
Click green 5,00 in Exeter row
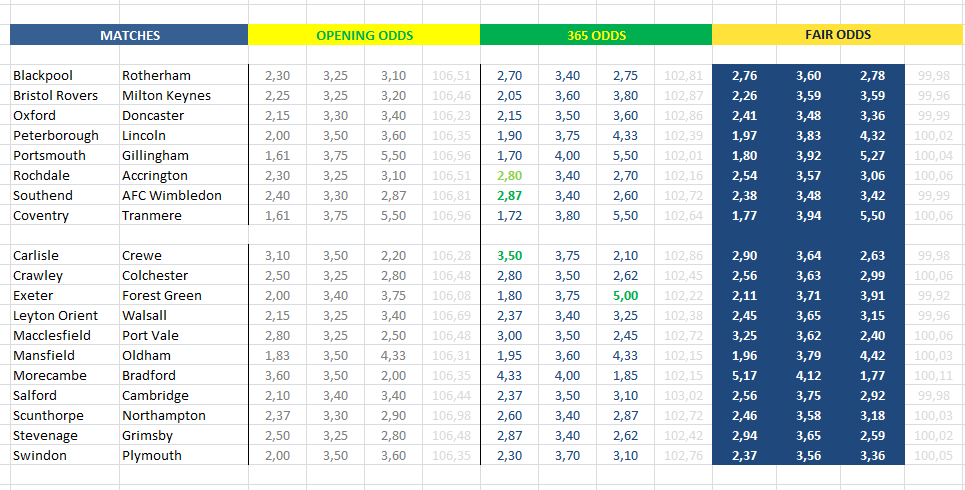point(625,295)
